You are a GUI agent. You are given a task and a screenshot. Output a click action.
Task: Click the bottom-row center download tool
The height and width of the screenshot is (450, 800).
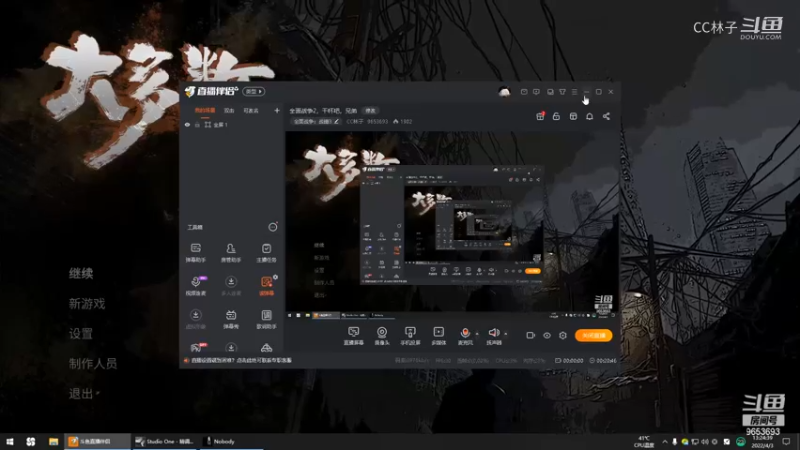point(231,347)
